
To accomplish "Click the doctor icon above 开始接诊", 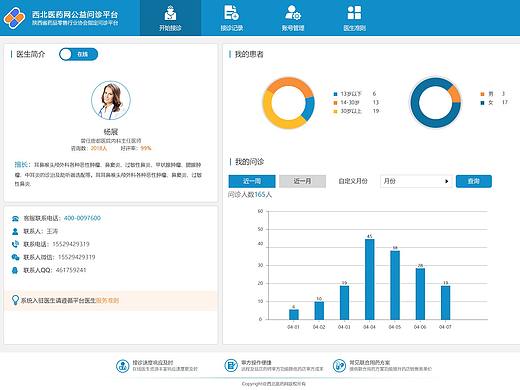I will pos(170,13).
